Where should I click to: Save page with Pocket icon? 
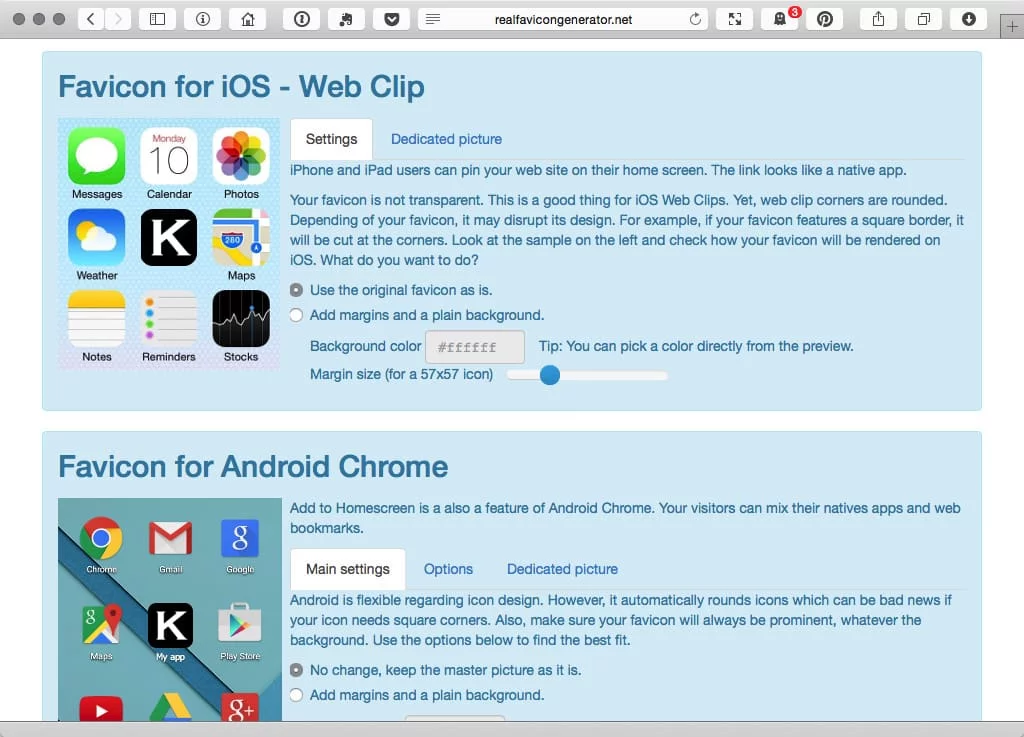pos(391,20)
